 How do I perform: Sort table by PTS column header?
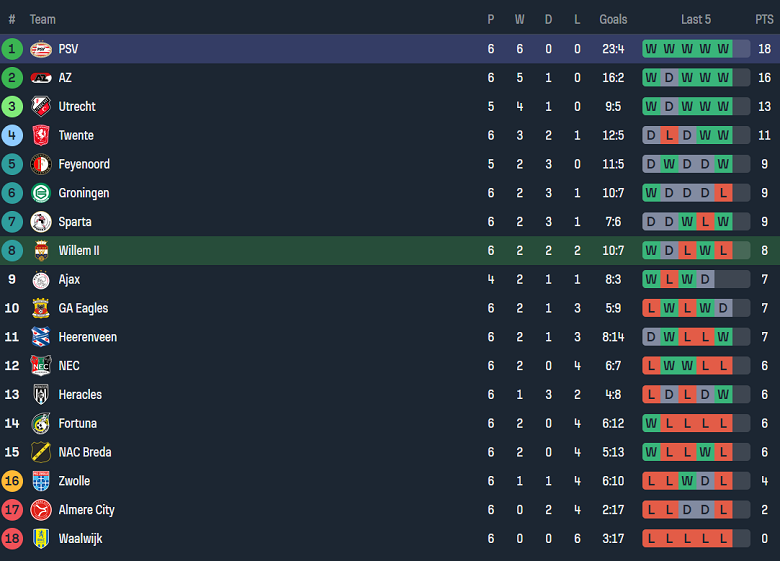pos(764,19)
